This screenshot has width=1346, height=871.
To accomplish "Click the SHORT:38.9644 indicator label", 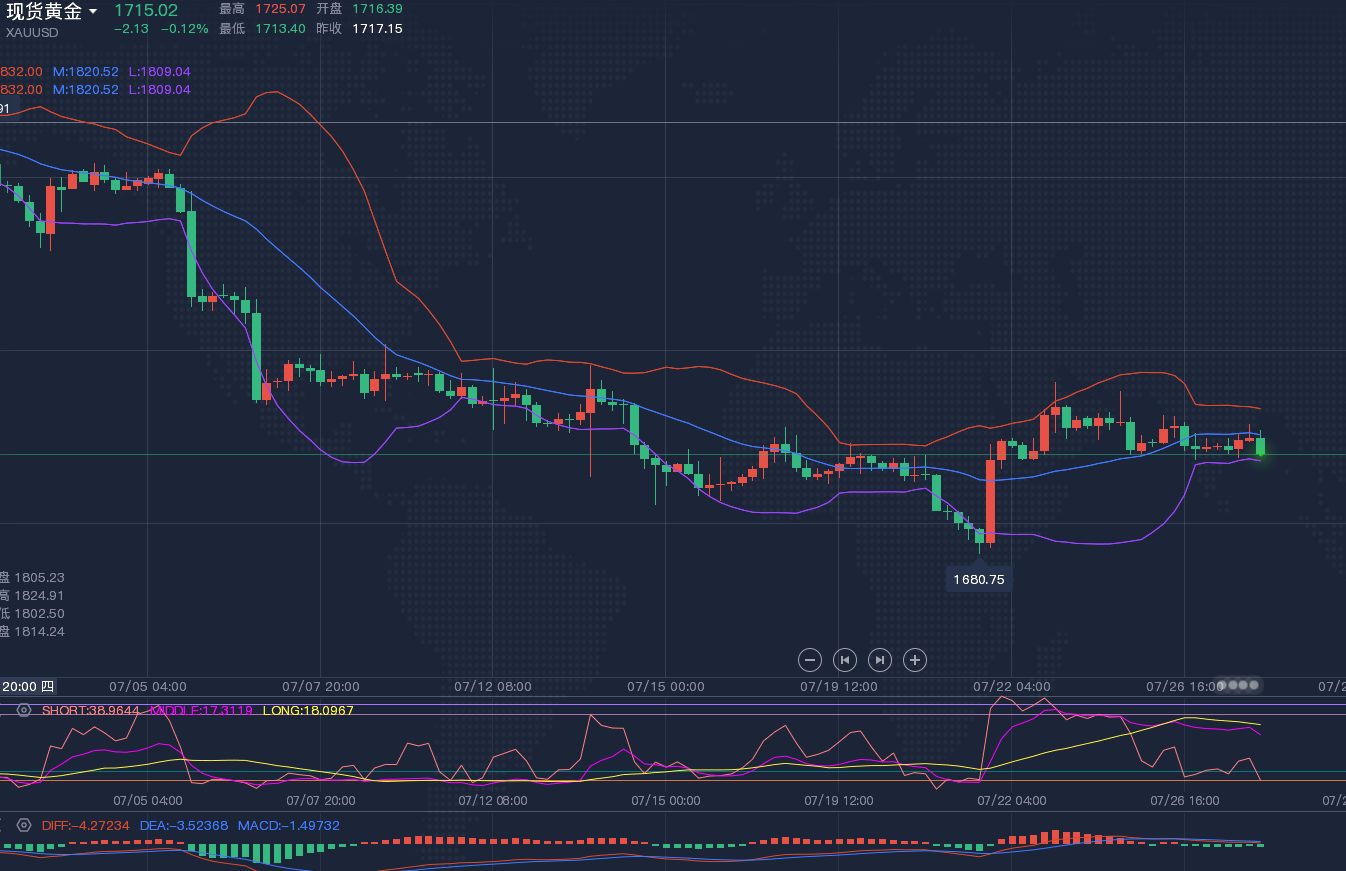I will pos(91,710).
